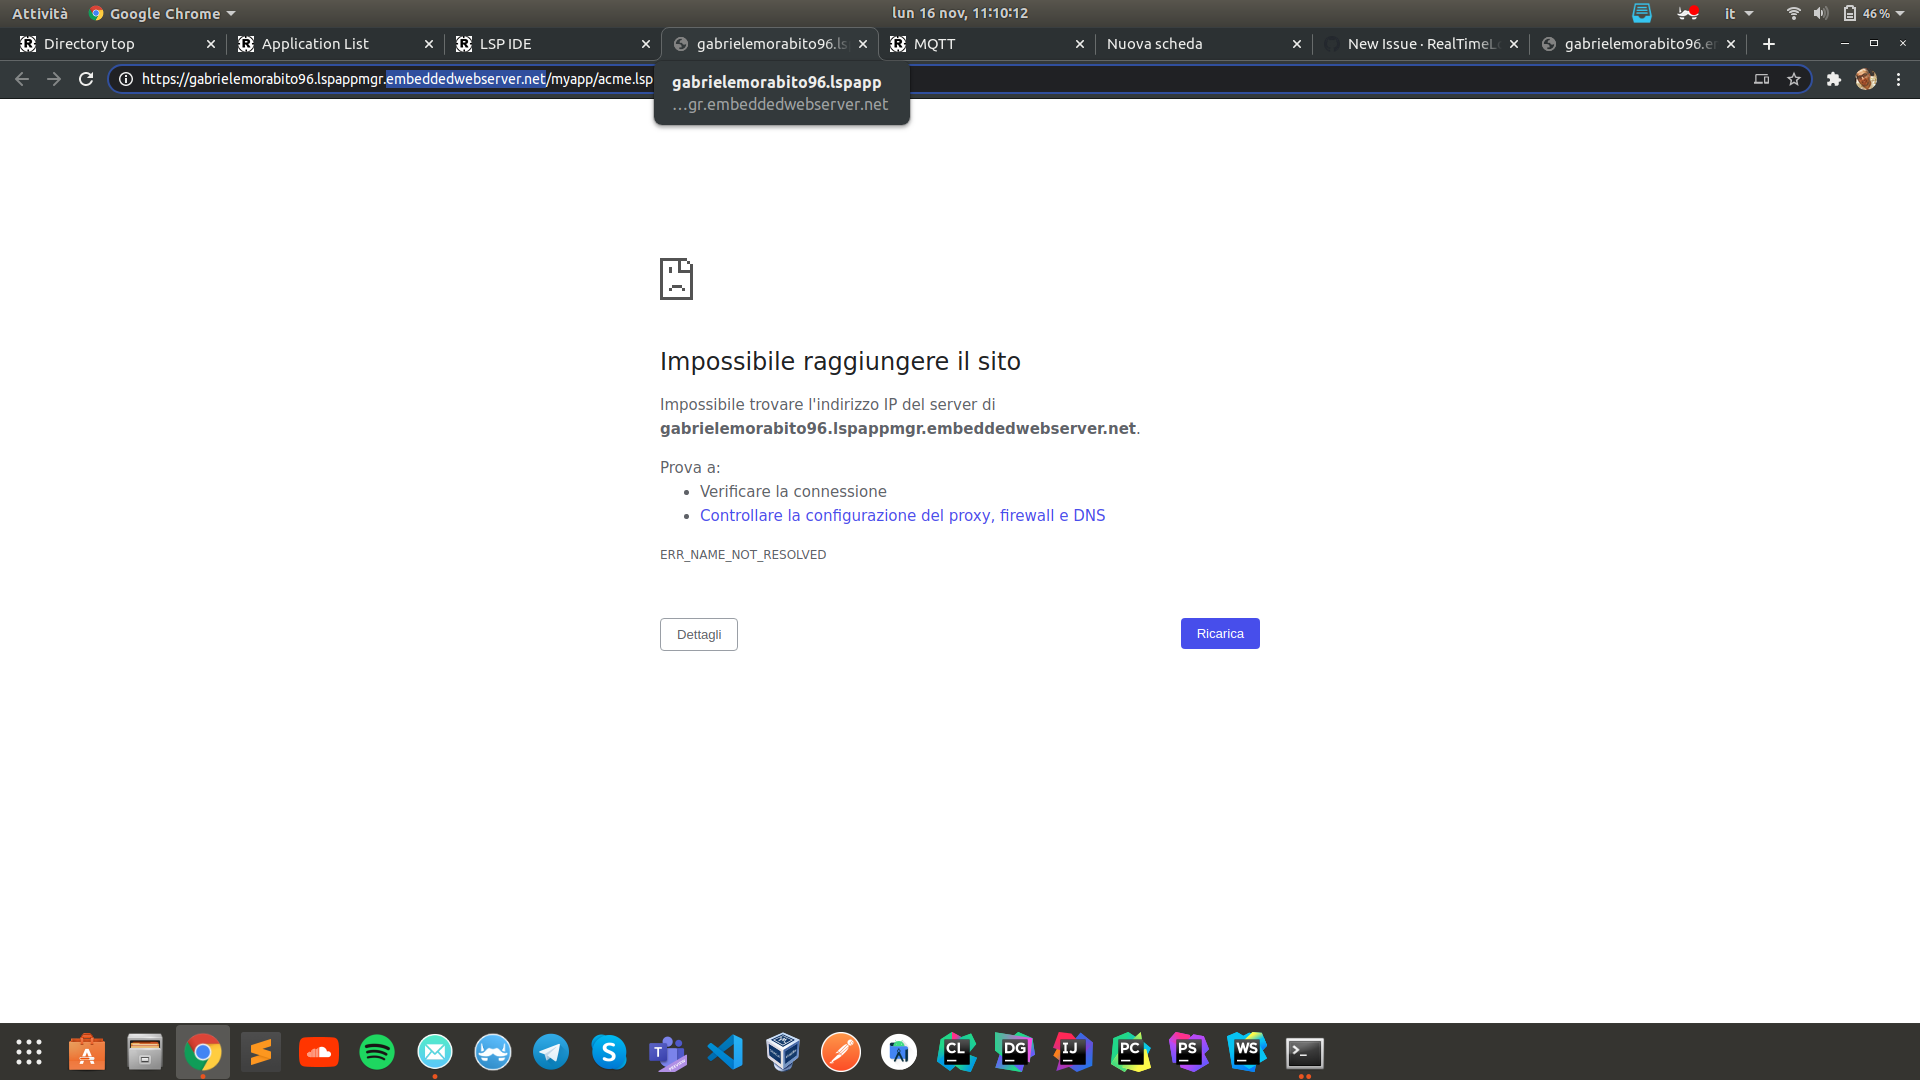Open the keyboard layout 'it' dropdown
1920x1080 pixels.
coord(1740,13)
